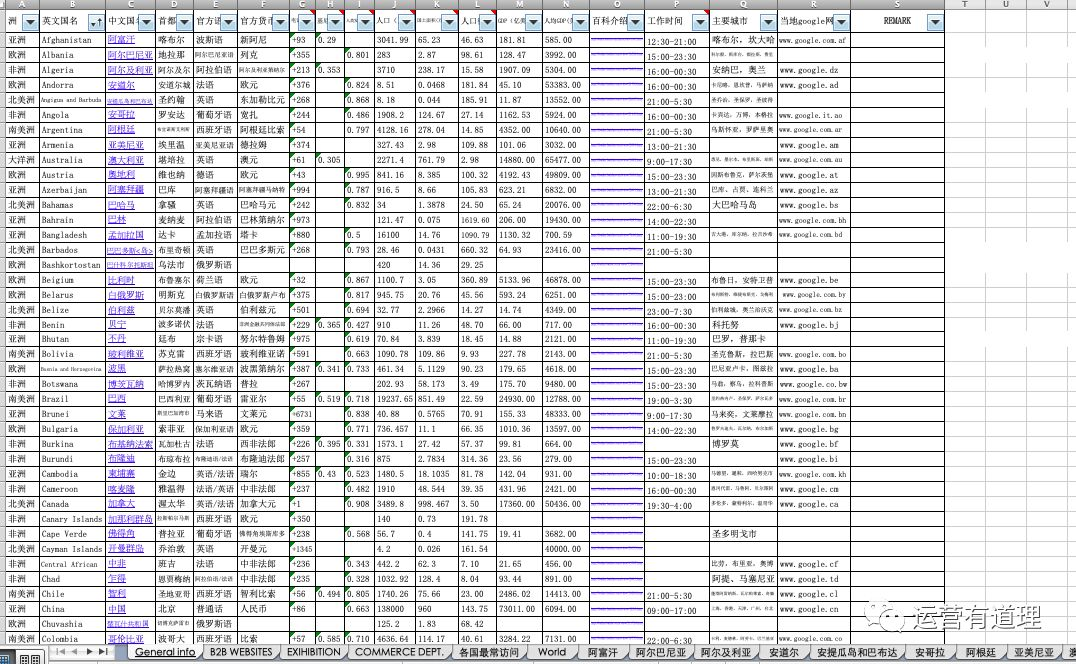Select column A header
Screen dimensions: 1076x664
click(22, 4)
